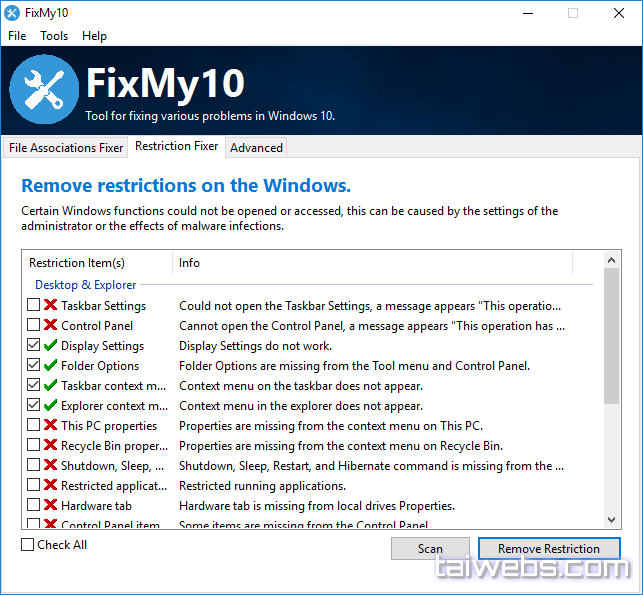Collapse the Desktop & Explorer group
This screenshot has width=643, height=595.
point(85,285)
